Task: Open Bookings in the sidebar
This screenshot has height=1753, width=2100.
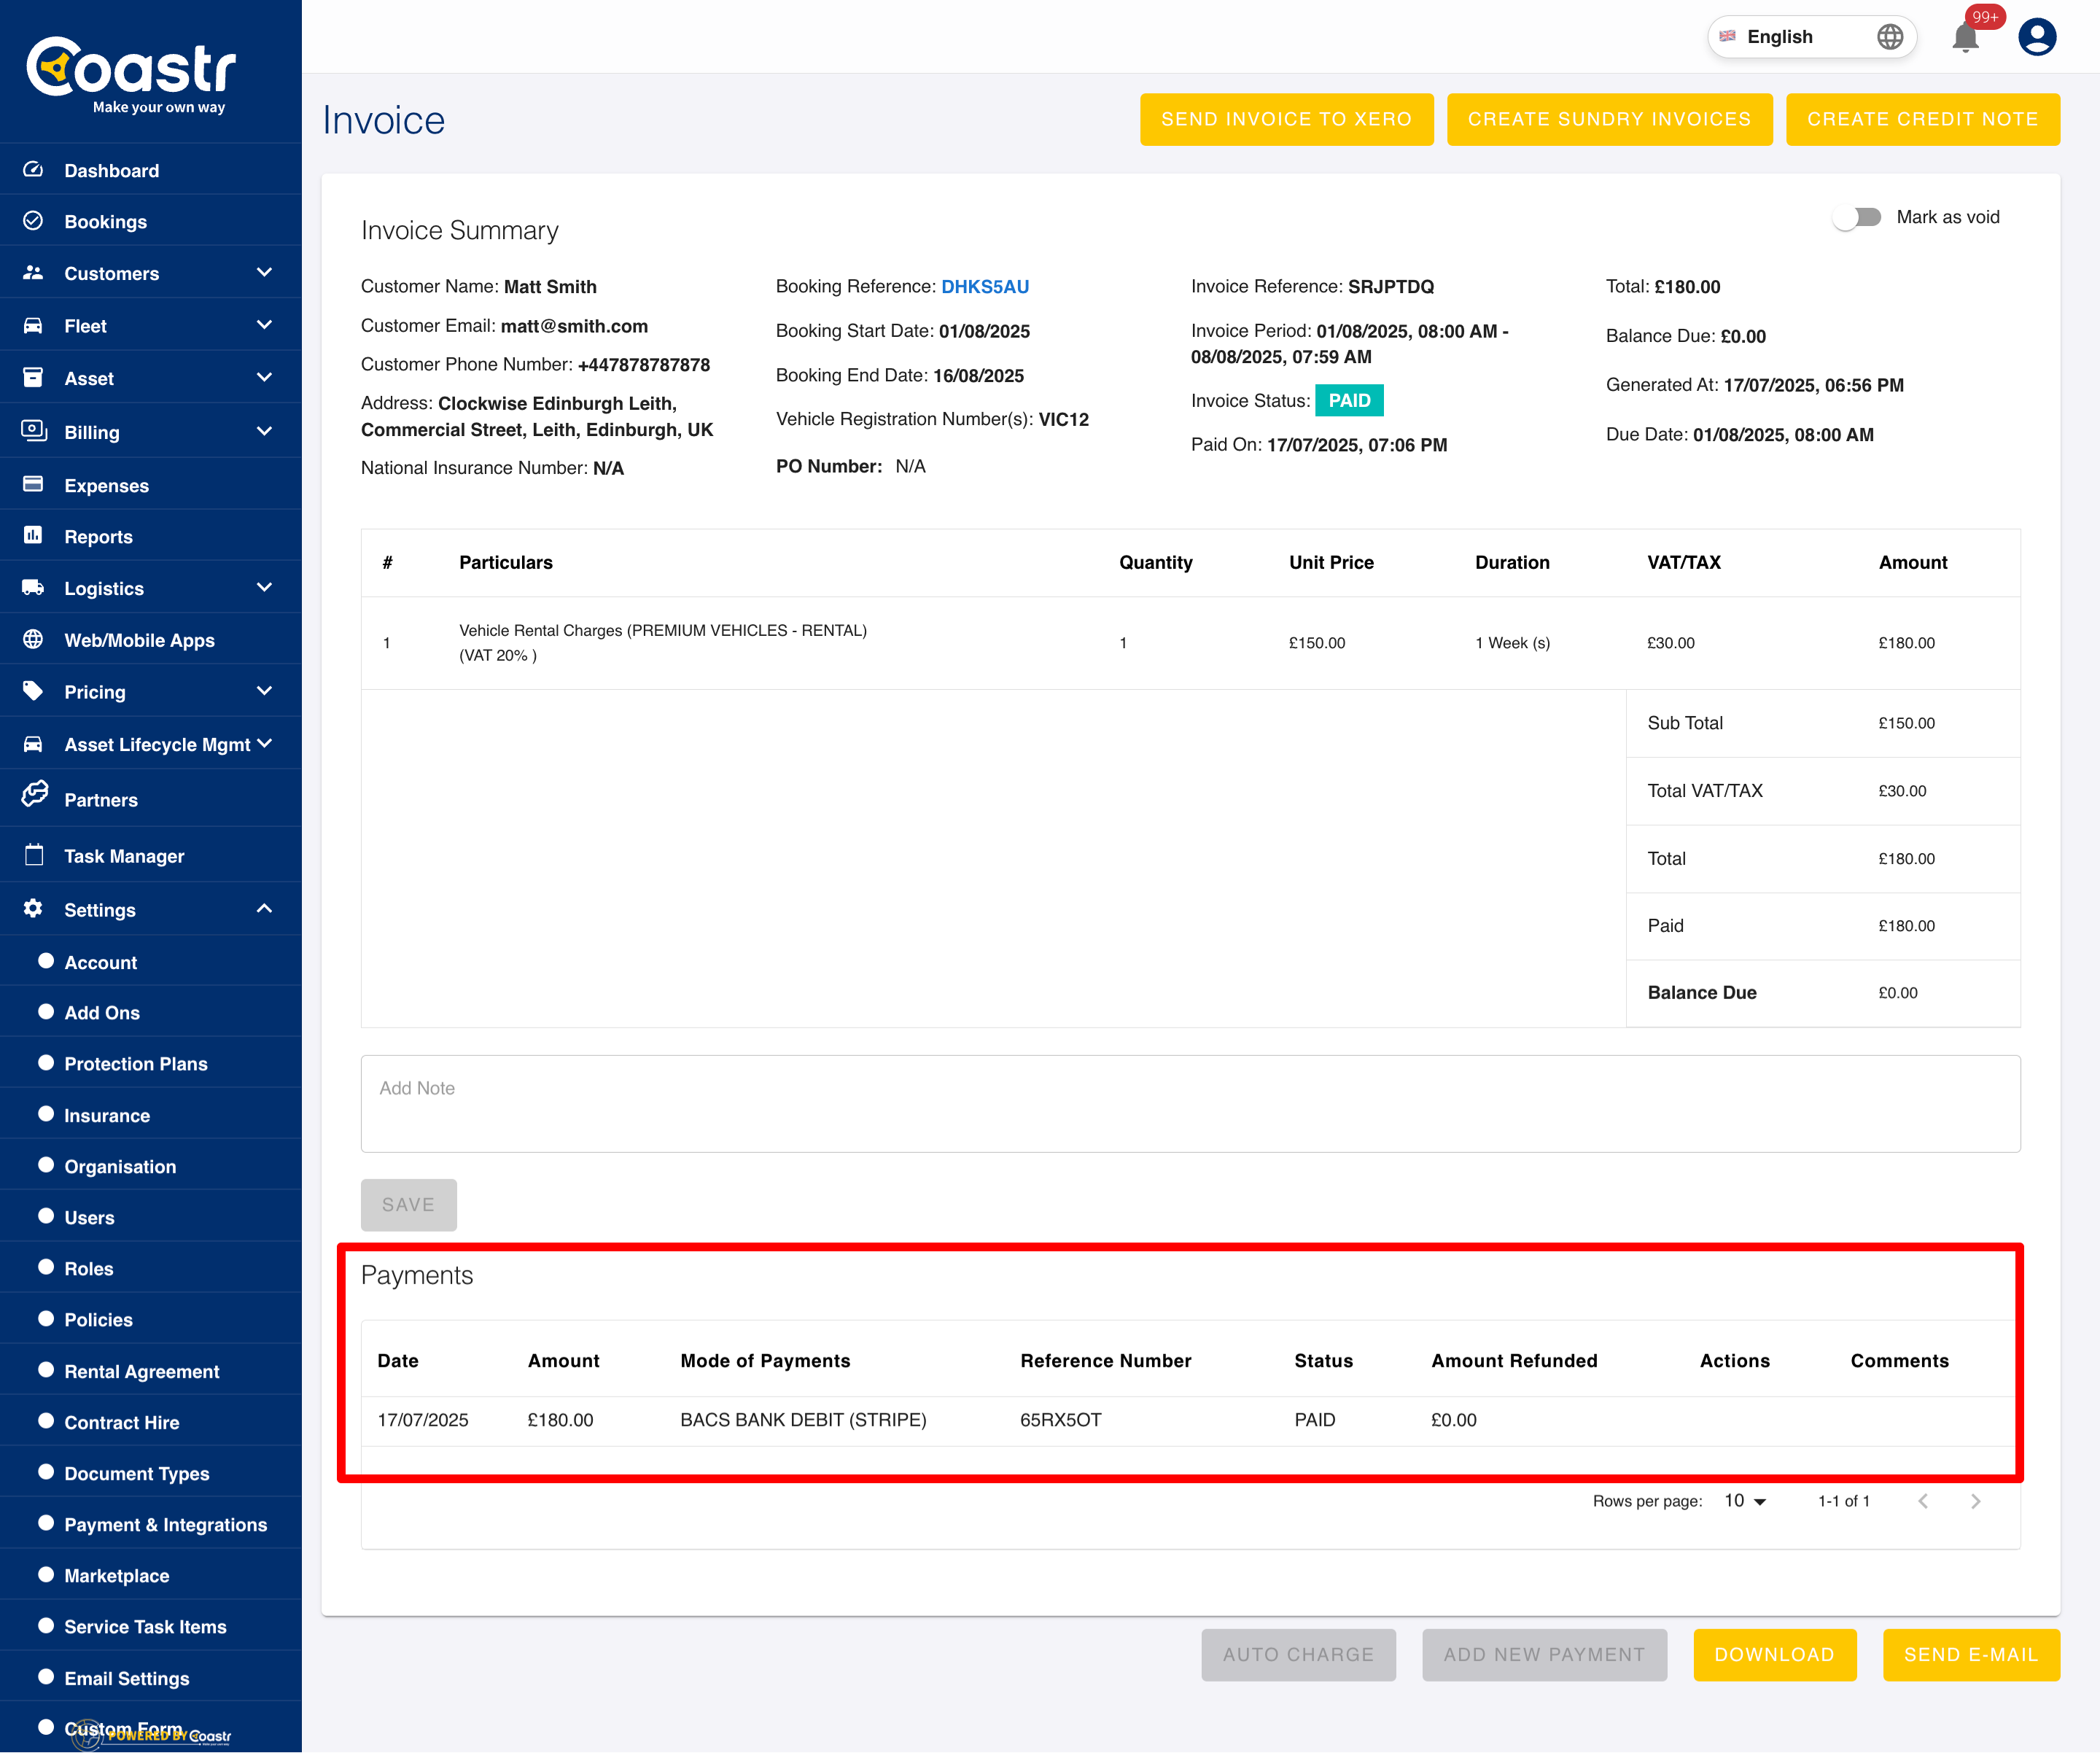Action: [x=105, y=221]
